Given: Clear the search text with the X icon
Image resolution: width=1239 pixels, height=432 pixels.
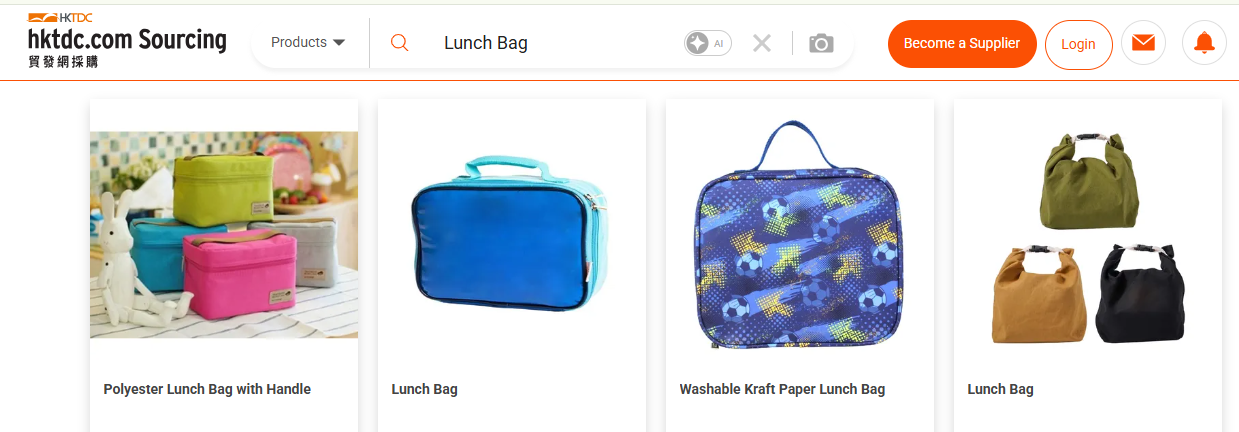Looking at the screenshot, I should coord(762,43).
